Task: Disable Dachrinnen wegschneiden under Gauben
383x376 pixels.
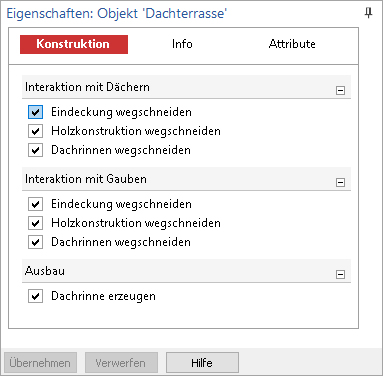Action: click(x=36, y=242)
